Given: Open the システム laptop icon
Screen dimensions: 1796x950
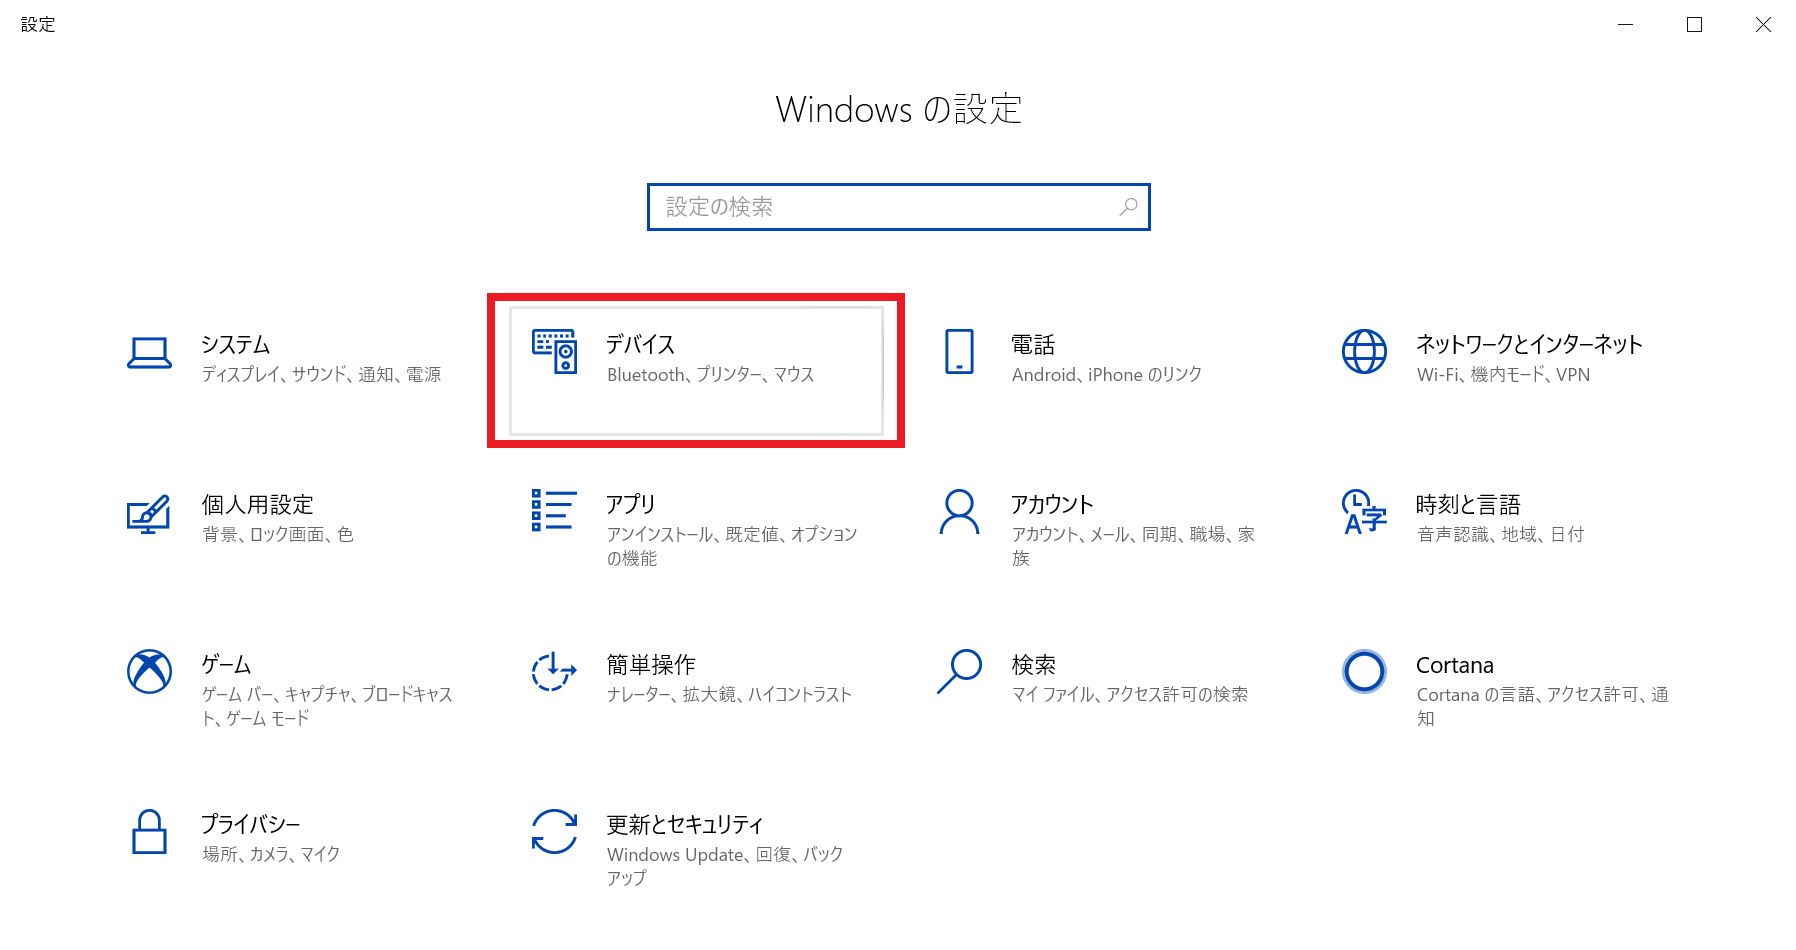Looking at the screenshot, I should click(x=149, y=352).
